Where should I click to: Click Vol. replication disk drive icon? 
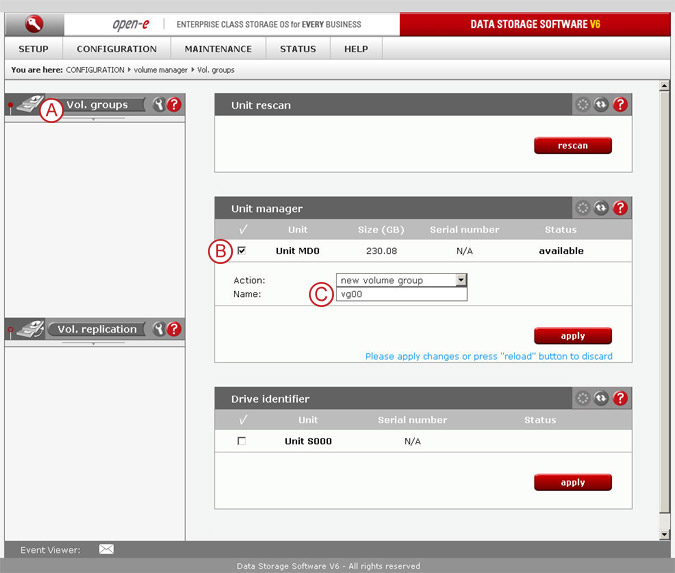31,329
